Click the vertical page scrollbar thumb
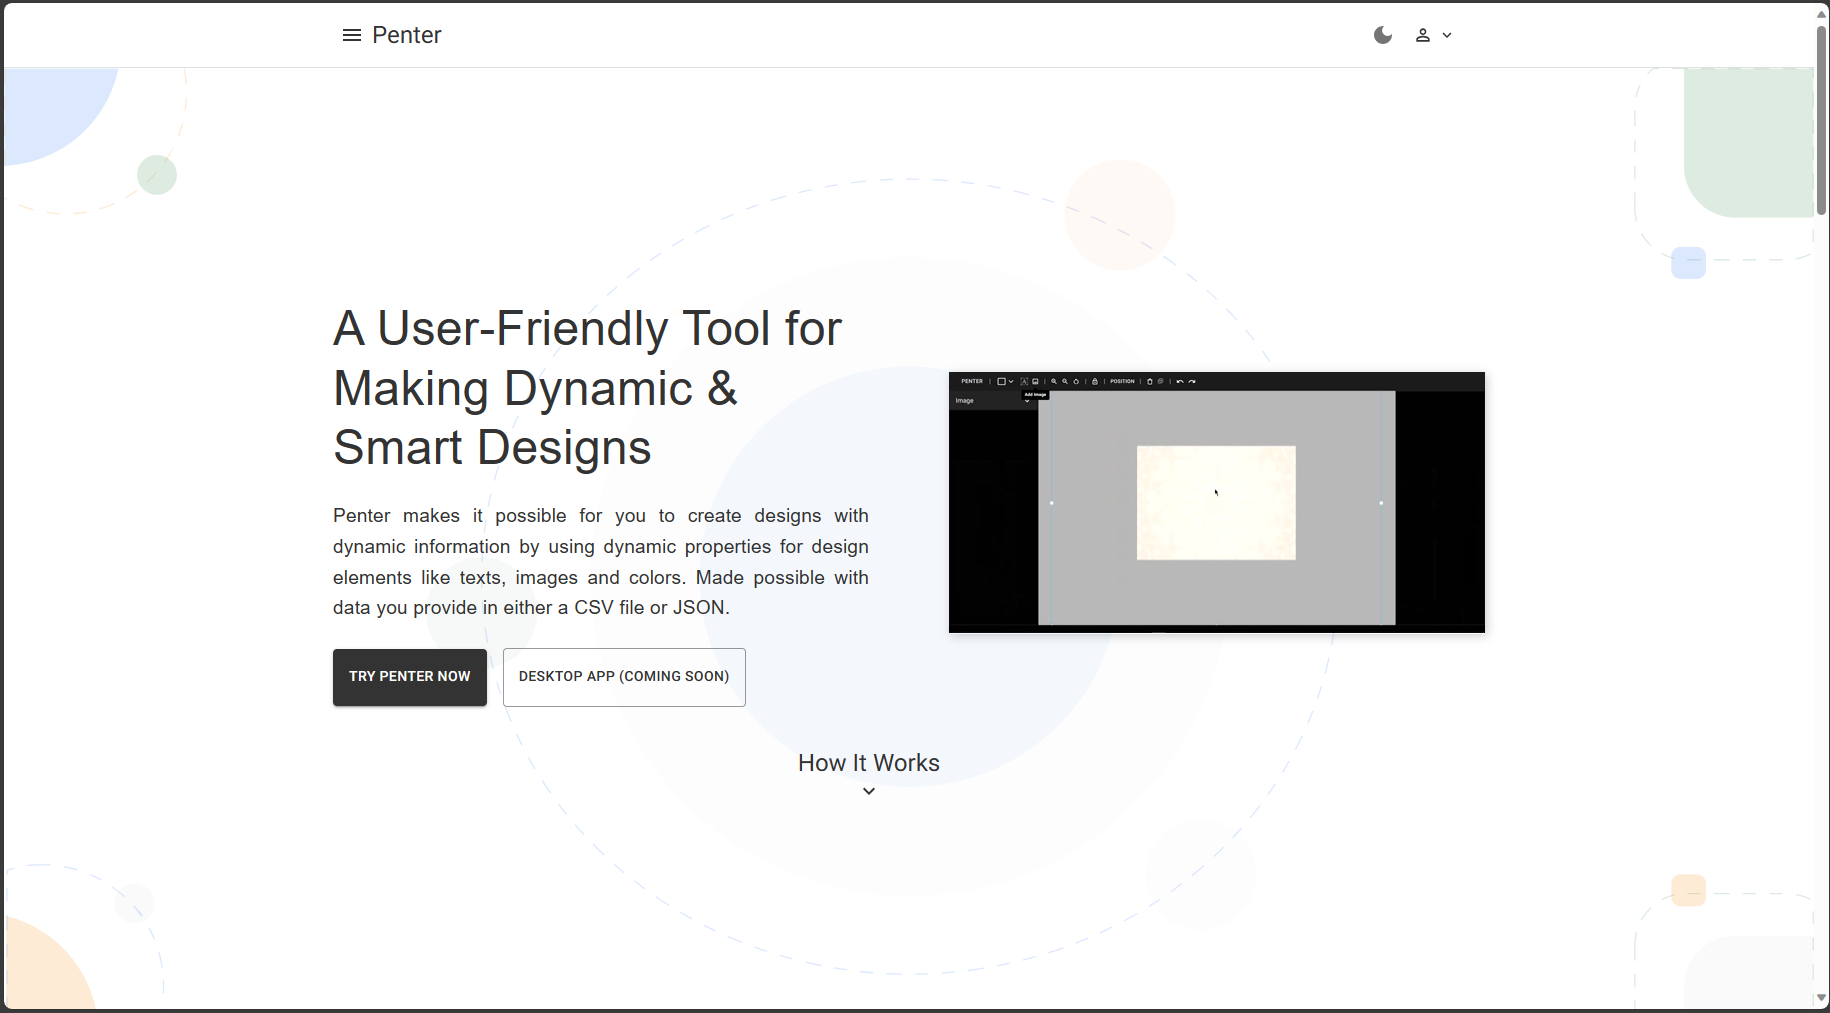 (1821, 120)
